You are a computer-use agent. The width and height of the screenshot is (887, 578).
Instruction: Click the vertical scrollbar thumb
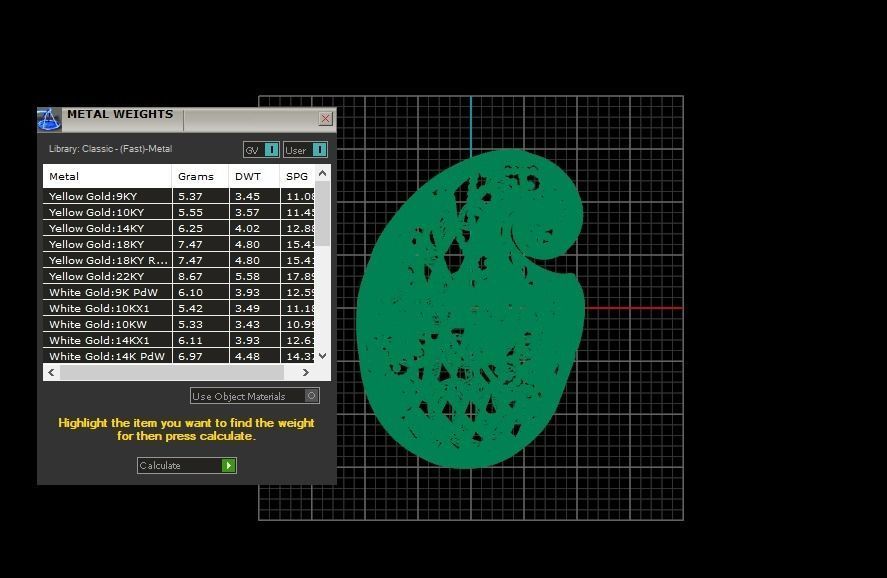[x=322, y=213]
